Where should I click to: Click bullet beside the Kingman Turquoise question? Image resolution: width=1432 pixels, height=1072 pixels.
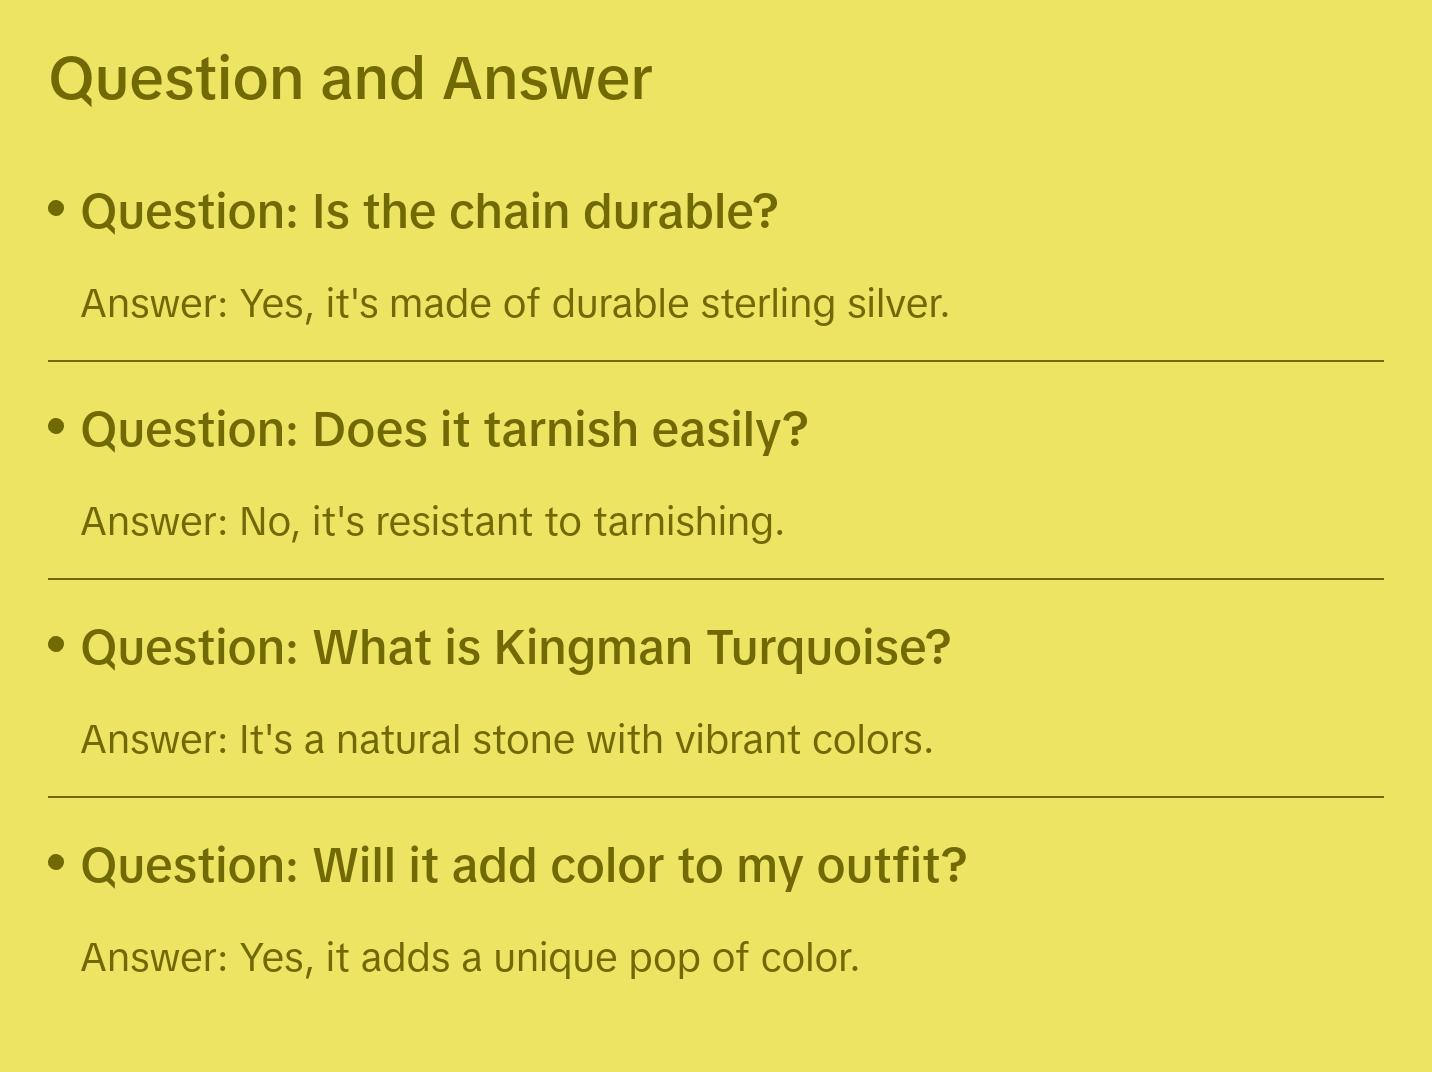[57, 645]
